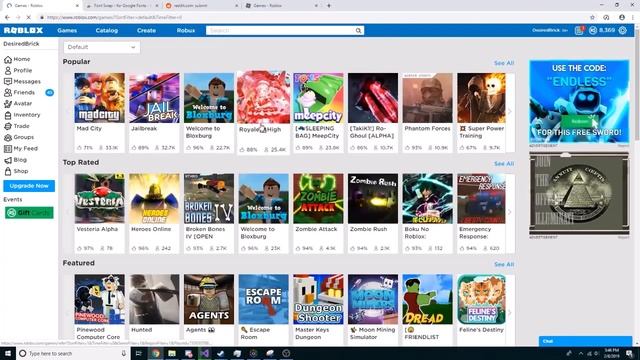The height and width of the screenshot is (360, 640).
Task: Open Chrome profile avatar icon
Action: tap(622, 18)
